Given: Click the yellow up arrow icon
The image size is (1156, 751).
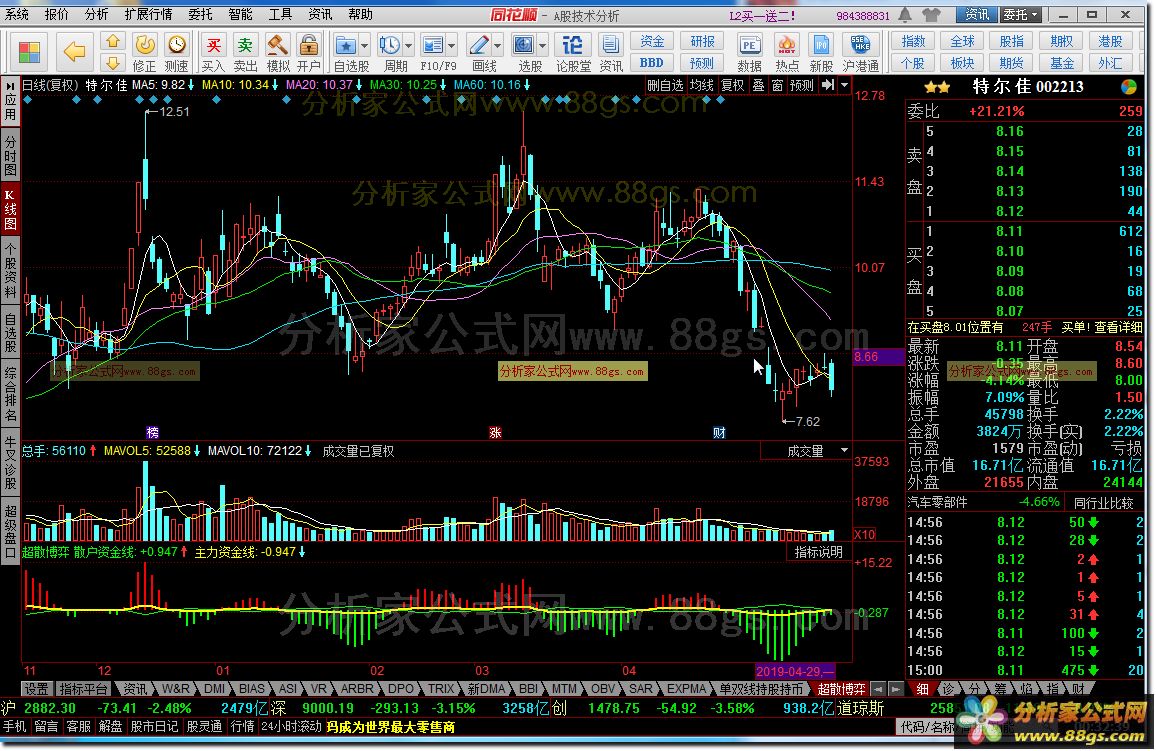Looking at the screenshot, I should [113, 41].
